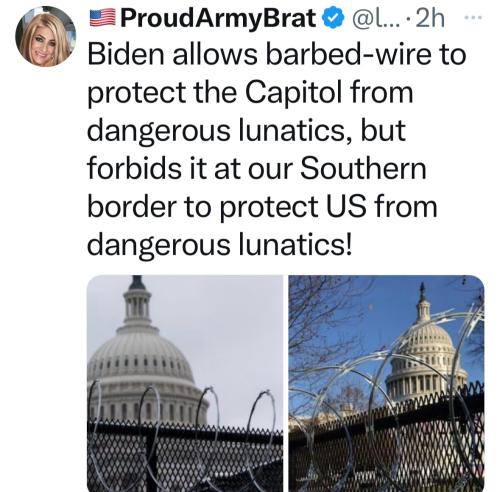
Task: Open the tweet via its 2h timestamp
Action: (431, 18)
